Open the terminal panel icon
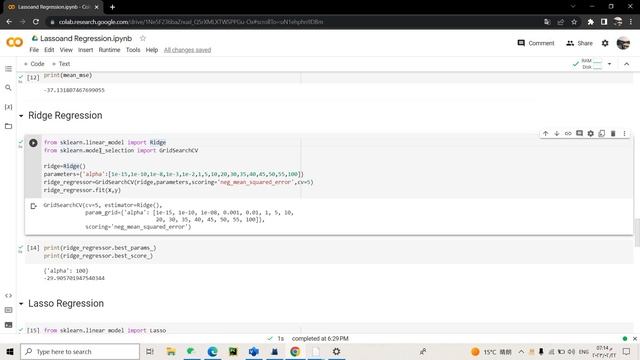The width and height of the screenshot is (640, 360). click(8, 325)
